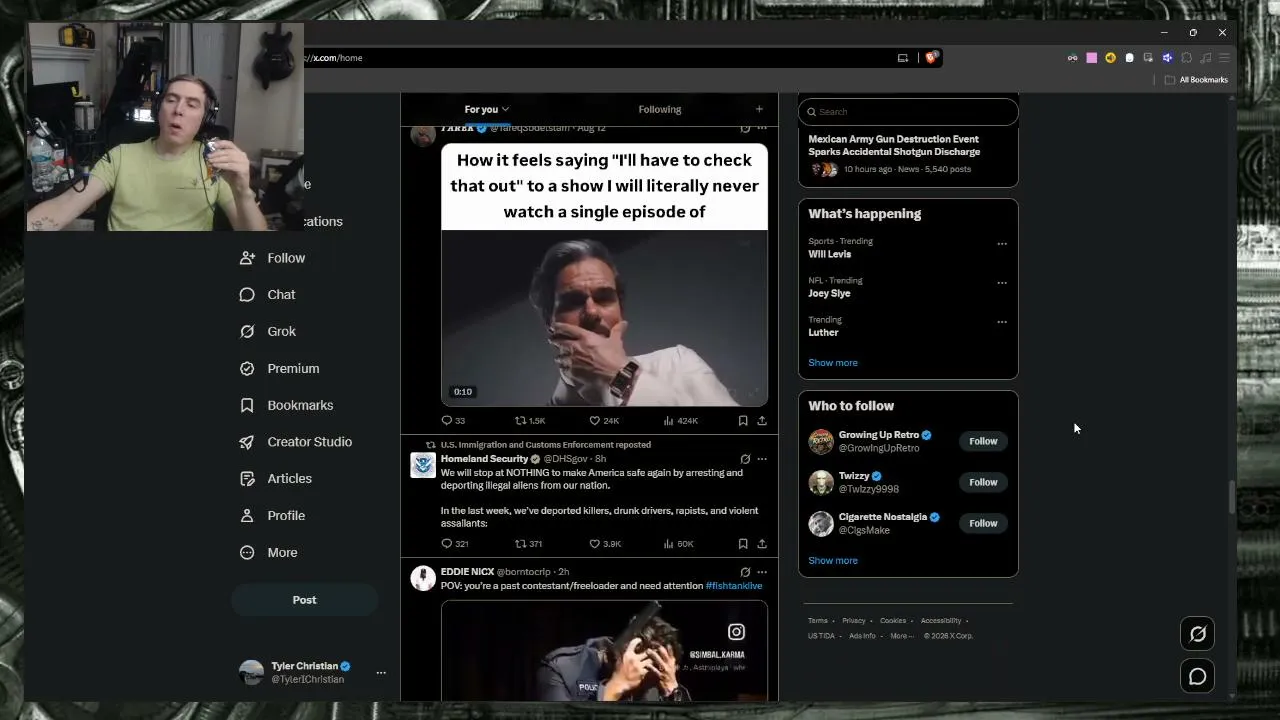View analytics for the 424K views post
The image size is (1280, 720).
[x=680, y=421]
